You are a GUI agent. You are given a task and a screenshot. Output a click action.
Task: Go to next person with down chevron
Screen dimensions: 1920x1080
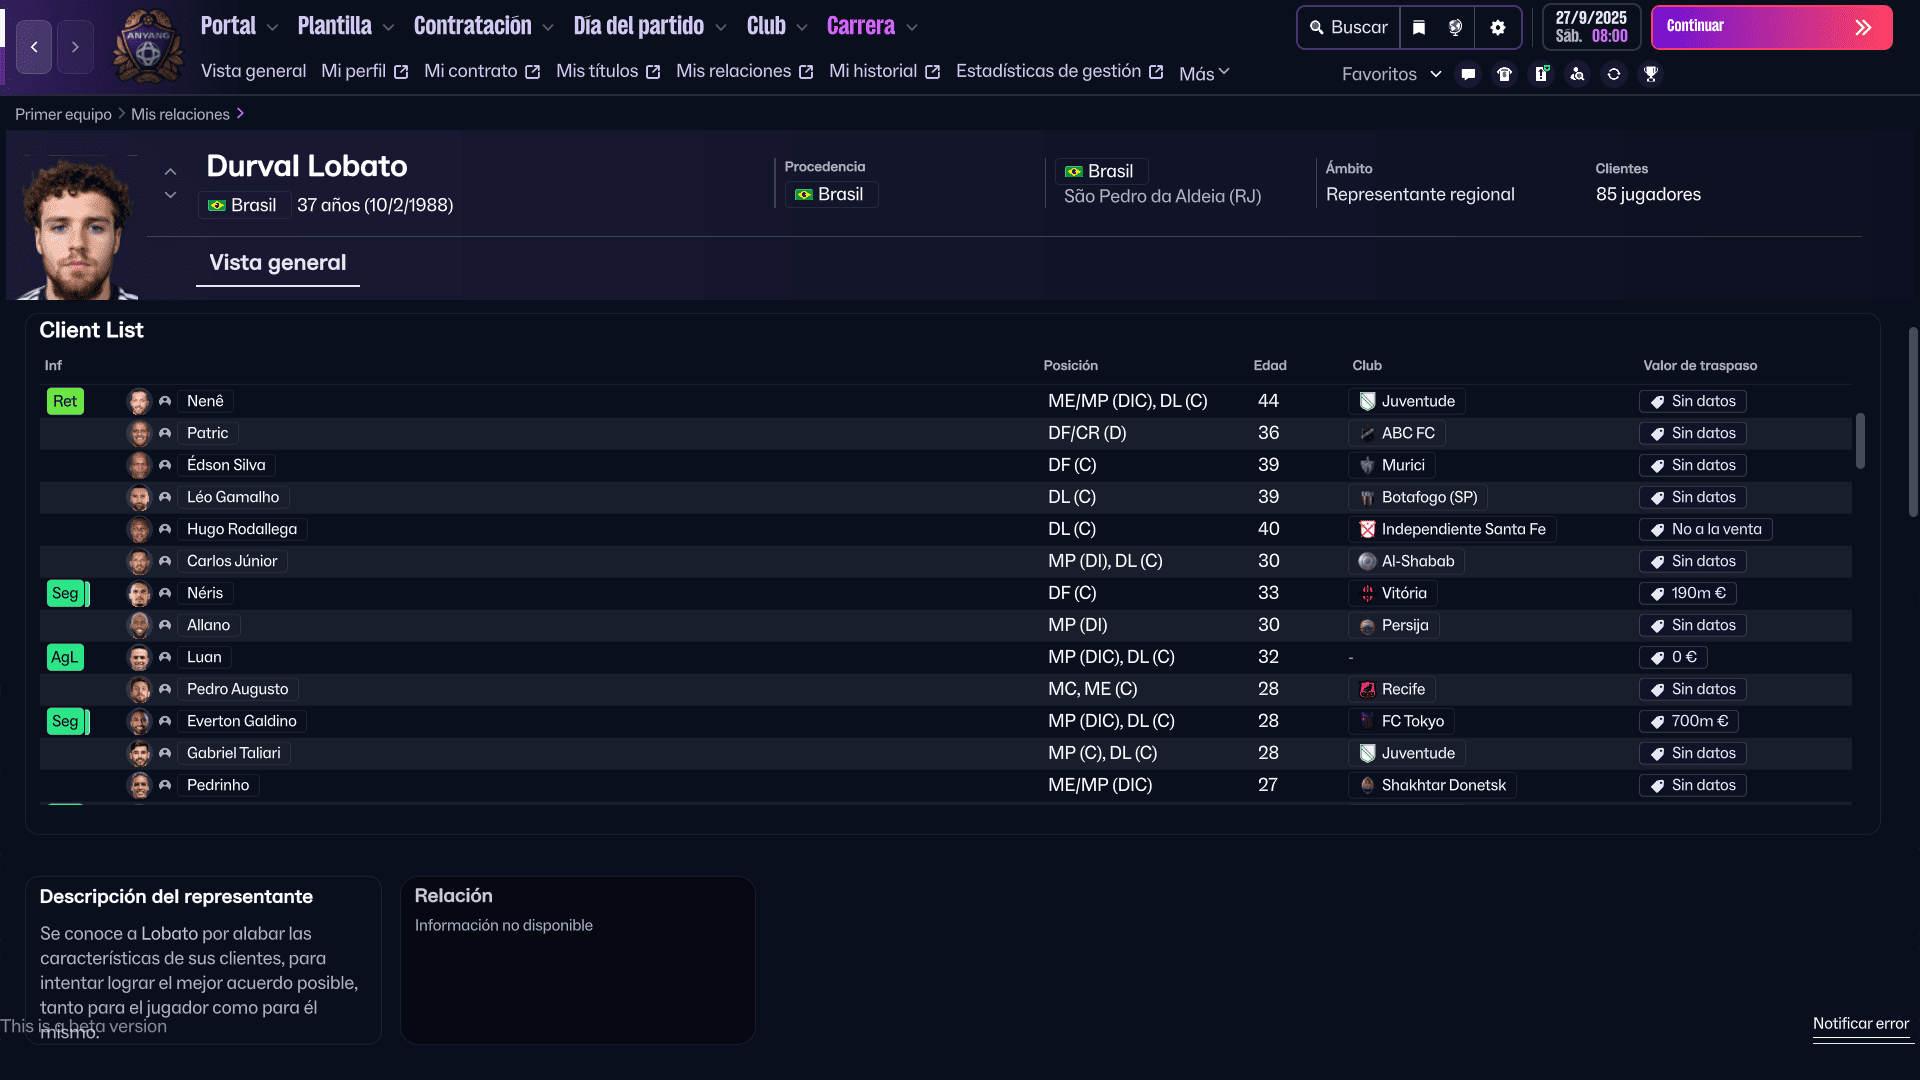pyautogui.click(x=171, y=195)
